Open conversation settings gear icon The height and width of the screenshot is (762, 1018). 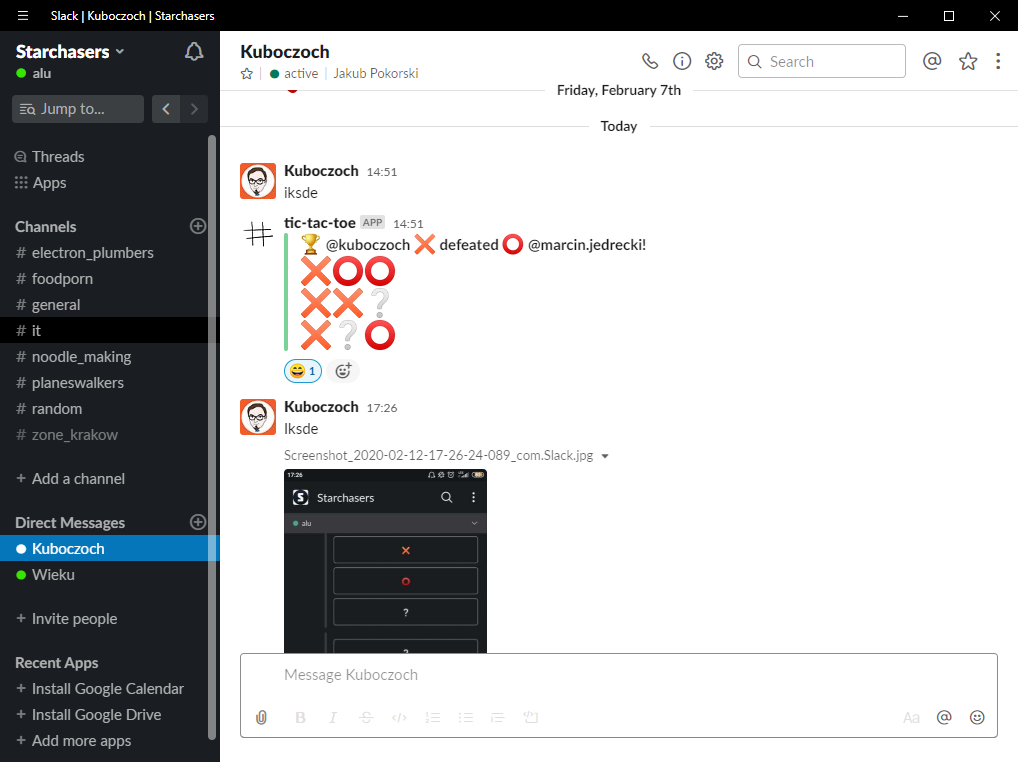pyautogui.click(x=714, y=61)
